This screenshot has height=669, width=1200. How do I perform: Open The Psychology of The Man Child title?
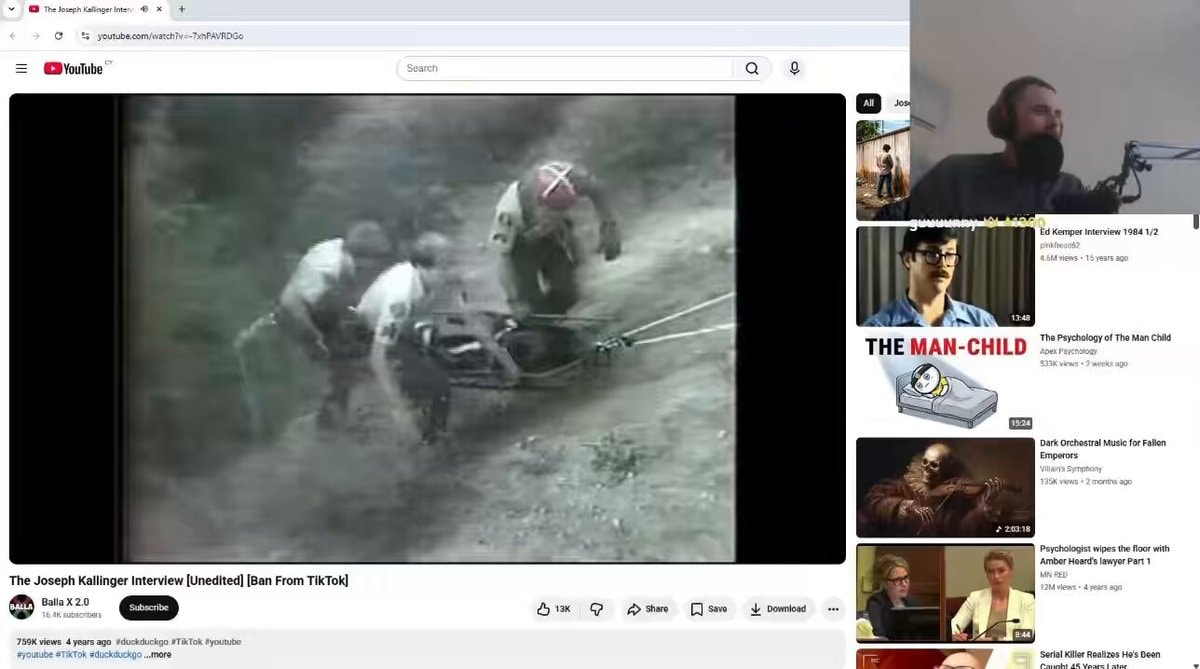tap(1105, 338)
